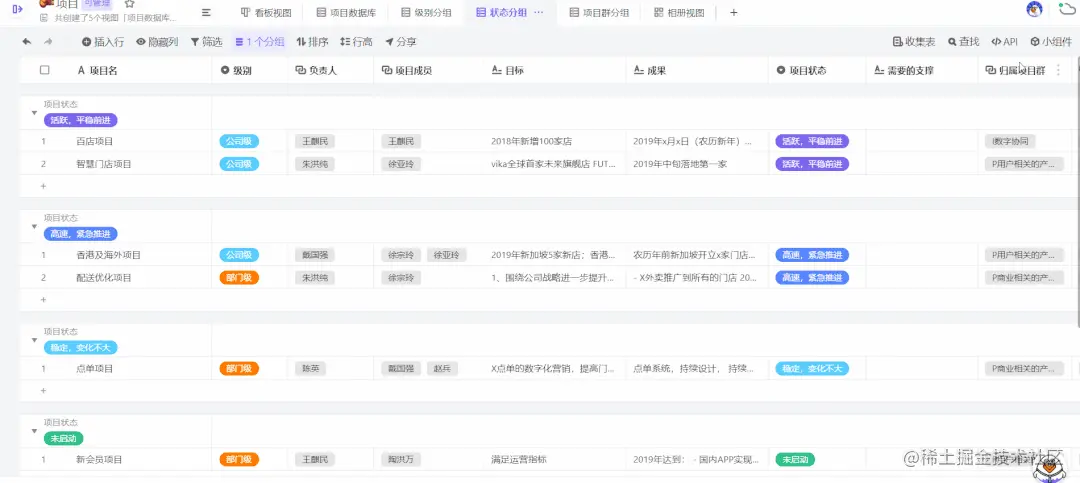Click 未启动 status tag in 新会员项目 row
Screen dimensions: 1080x483
[x=795, y=460]
